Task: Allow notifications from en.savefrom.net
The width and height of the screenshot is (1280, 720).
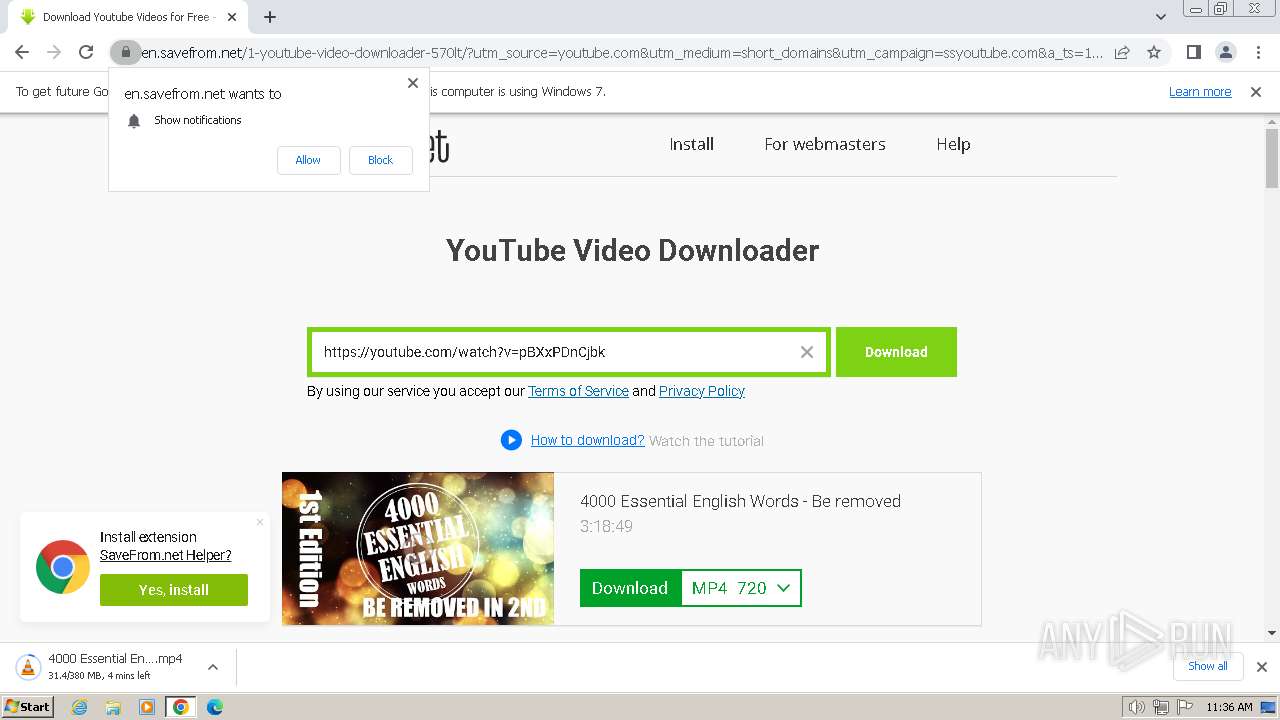Action: 308,160
